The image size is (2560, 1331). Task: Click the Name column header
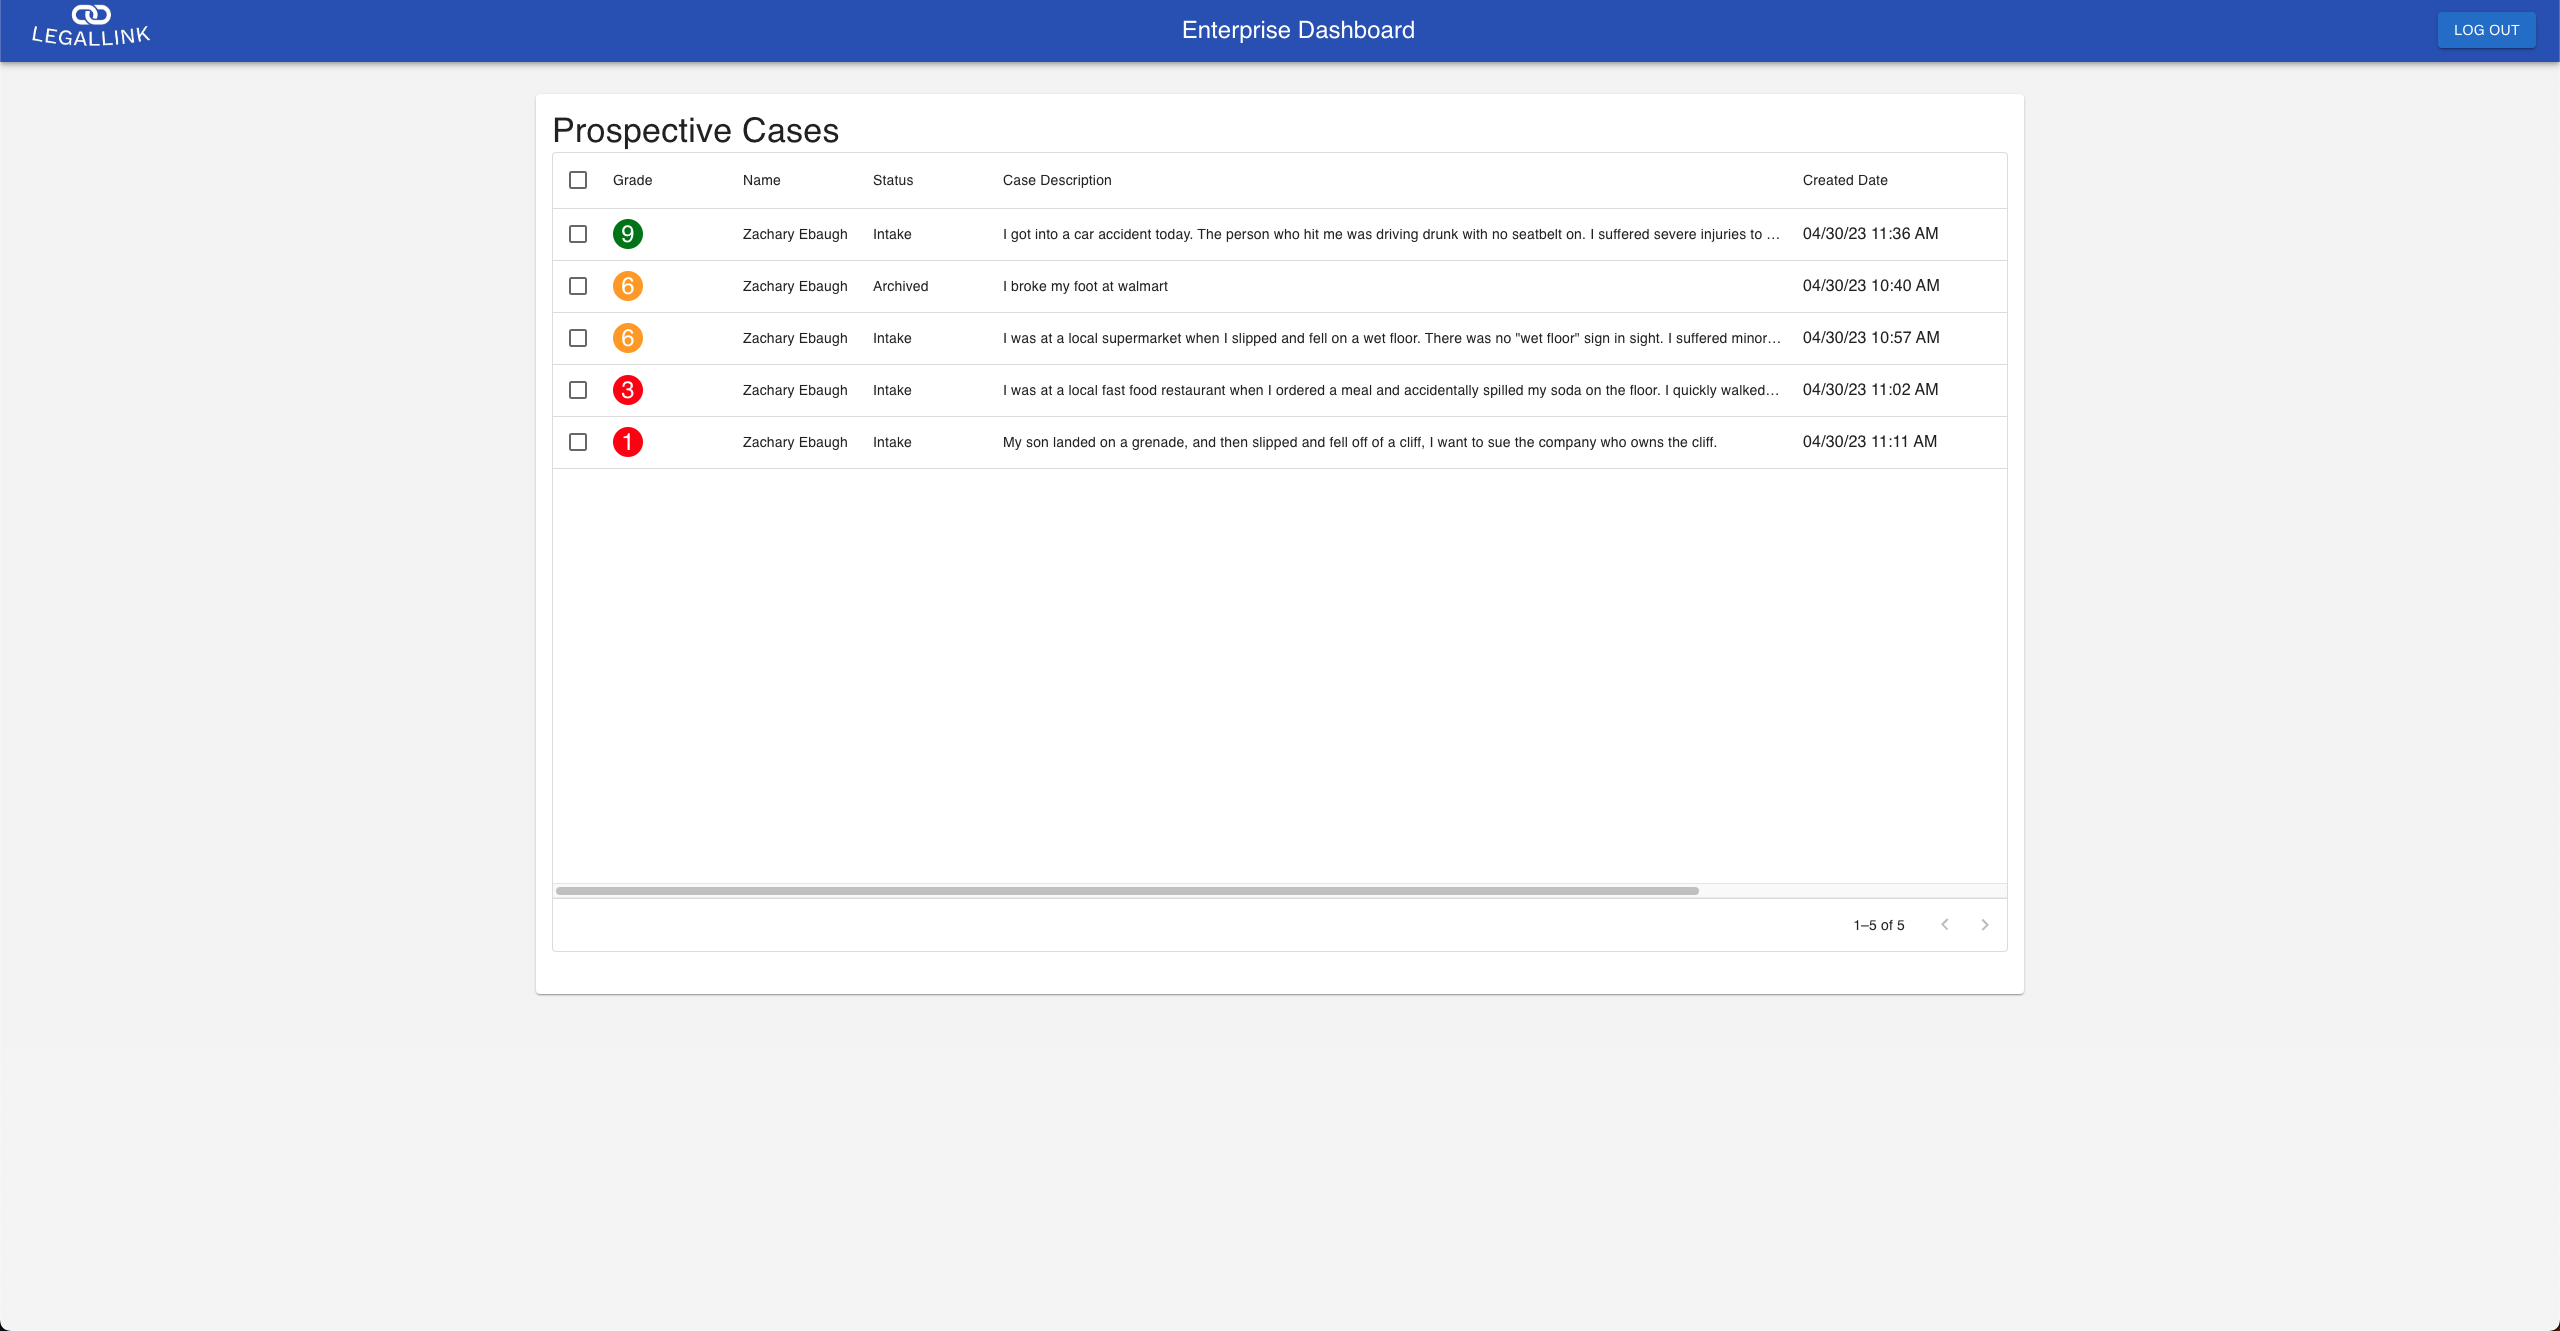pyautogui.click(x=761, y=180)
